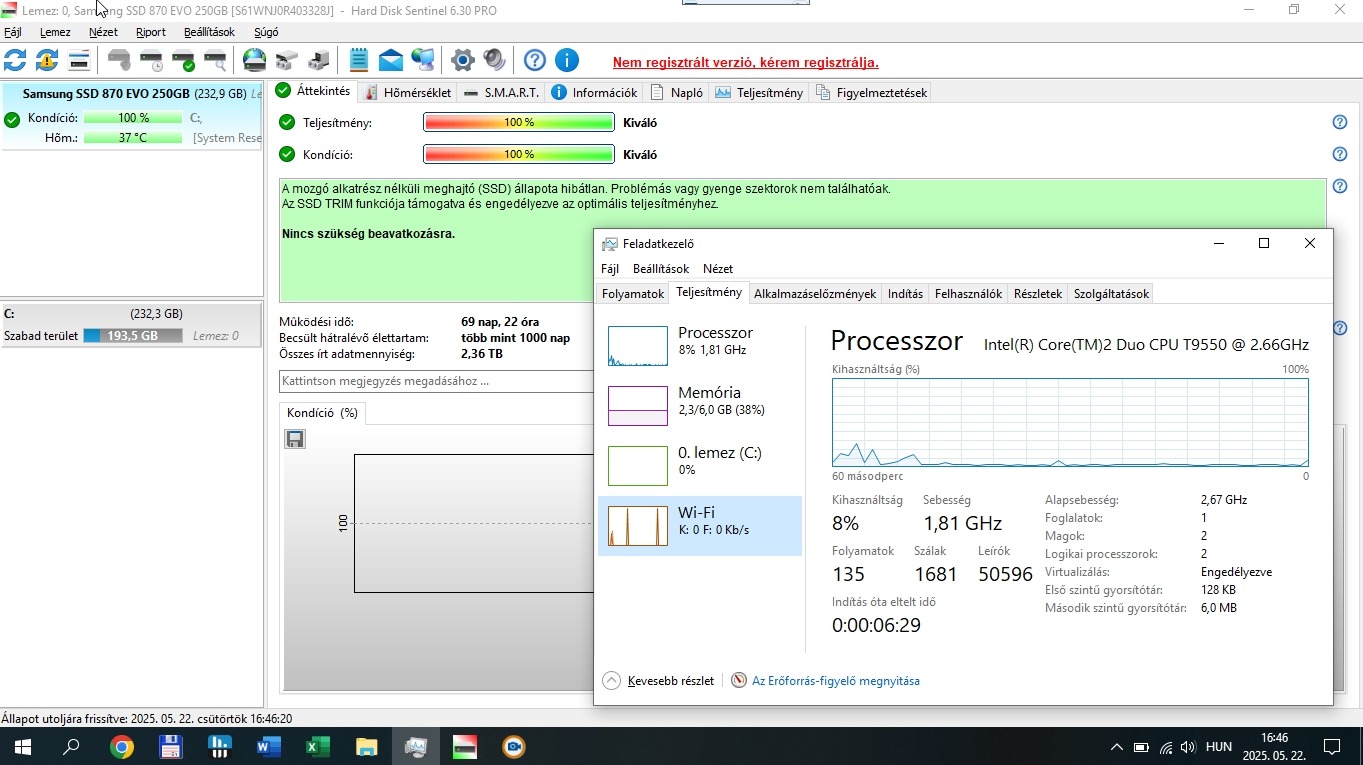Open Google Chrome from the taskbar
The height and width of the screenshot is (765, 1363).
click(x=122, y=747)
